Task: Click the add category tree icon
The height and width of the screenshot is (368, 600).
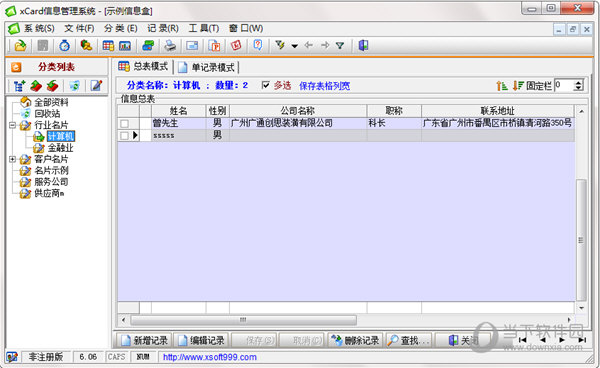Action: (x=19, y=86)
